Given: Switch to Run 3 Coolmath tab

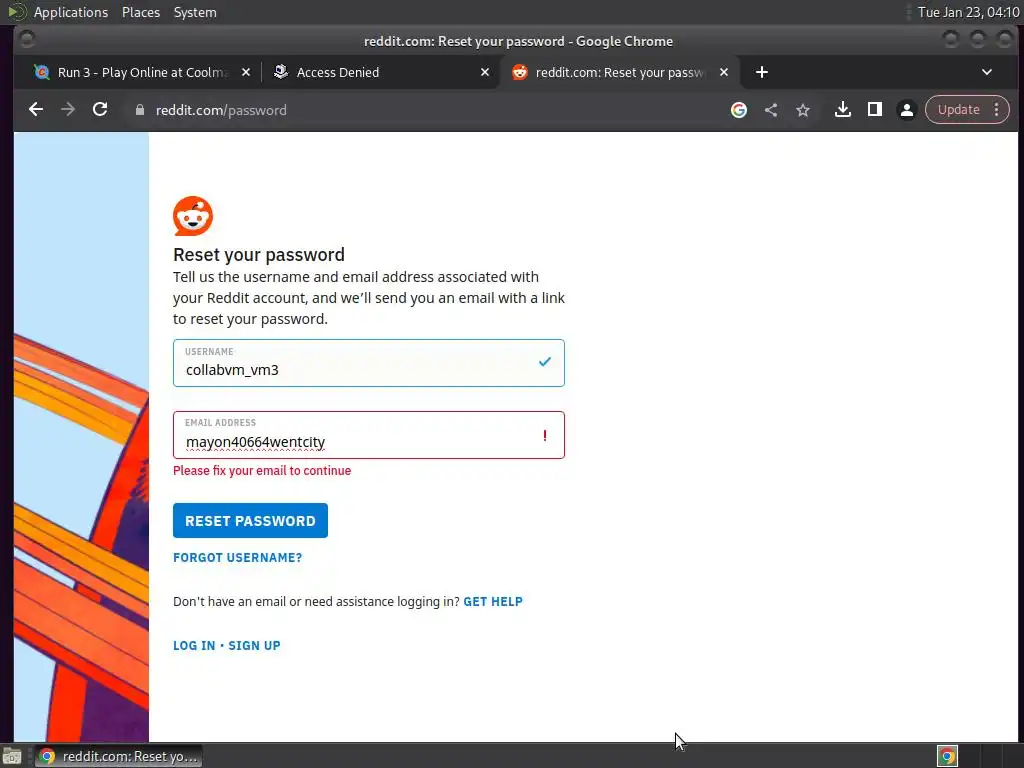Looking at the screenshot, I should coord(140,72).
